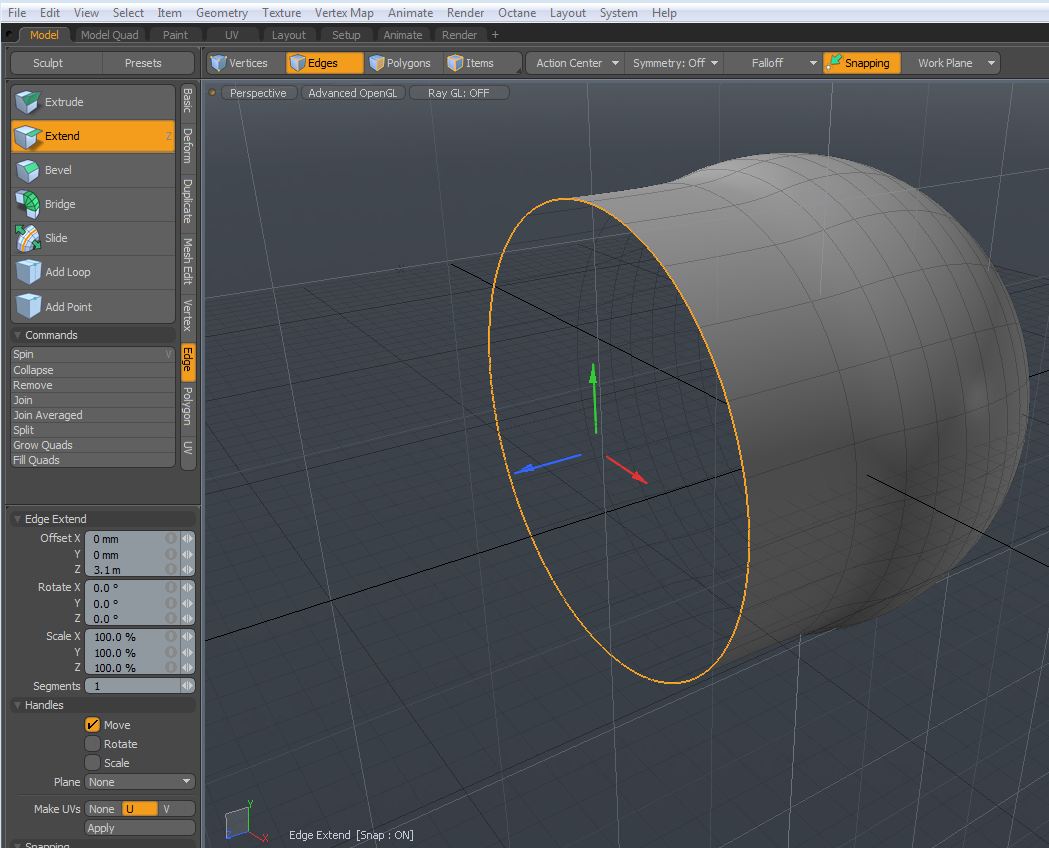Click the Rotate Y keyframe circle
This screenshot has height=848, width=1049.
171,603
